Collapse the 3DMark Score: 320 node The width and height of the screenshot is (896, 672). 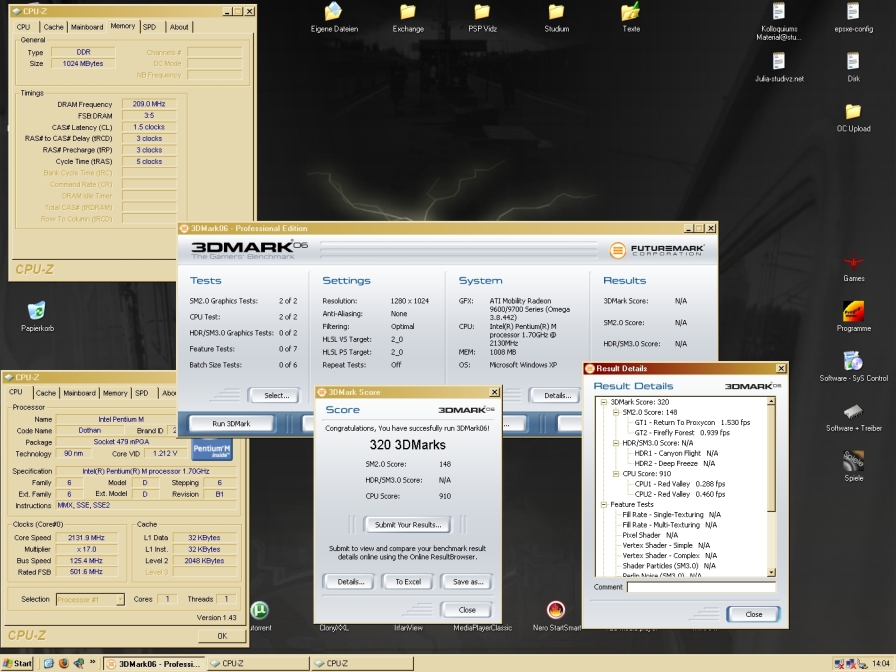(603, 402)
